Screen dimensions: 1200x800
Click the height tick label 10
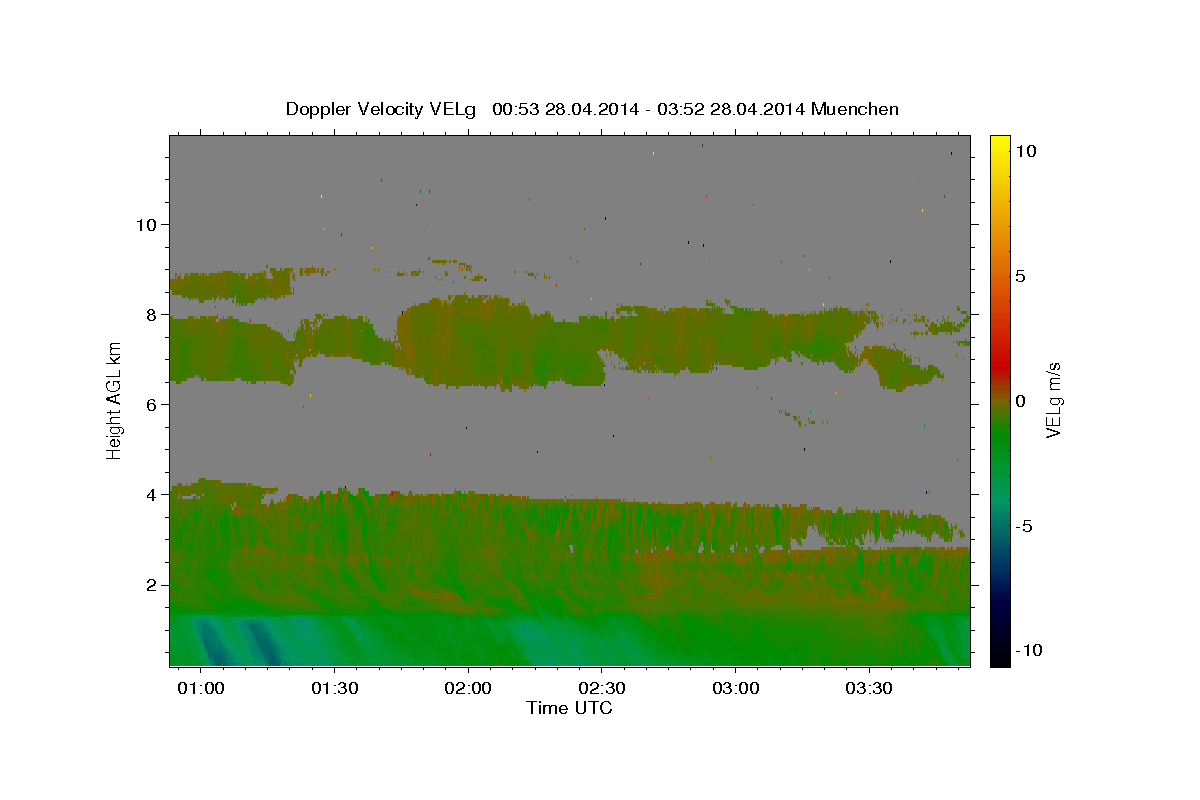[x=146, y=224]
